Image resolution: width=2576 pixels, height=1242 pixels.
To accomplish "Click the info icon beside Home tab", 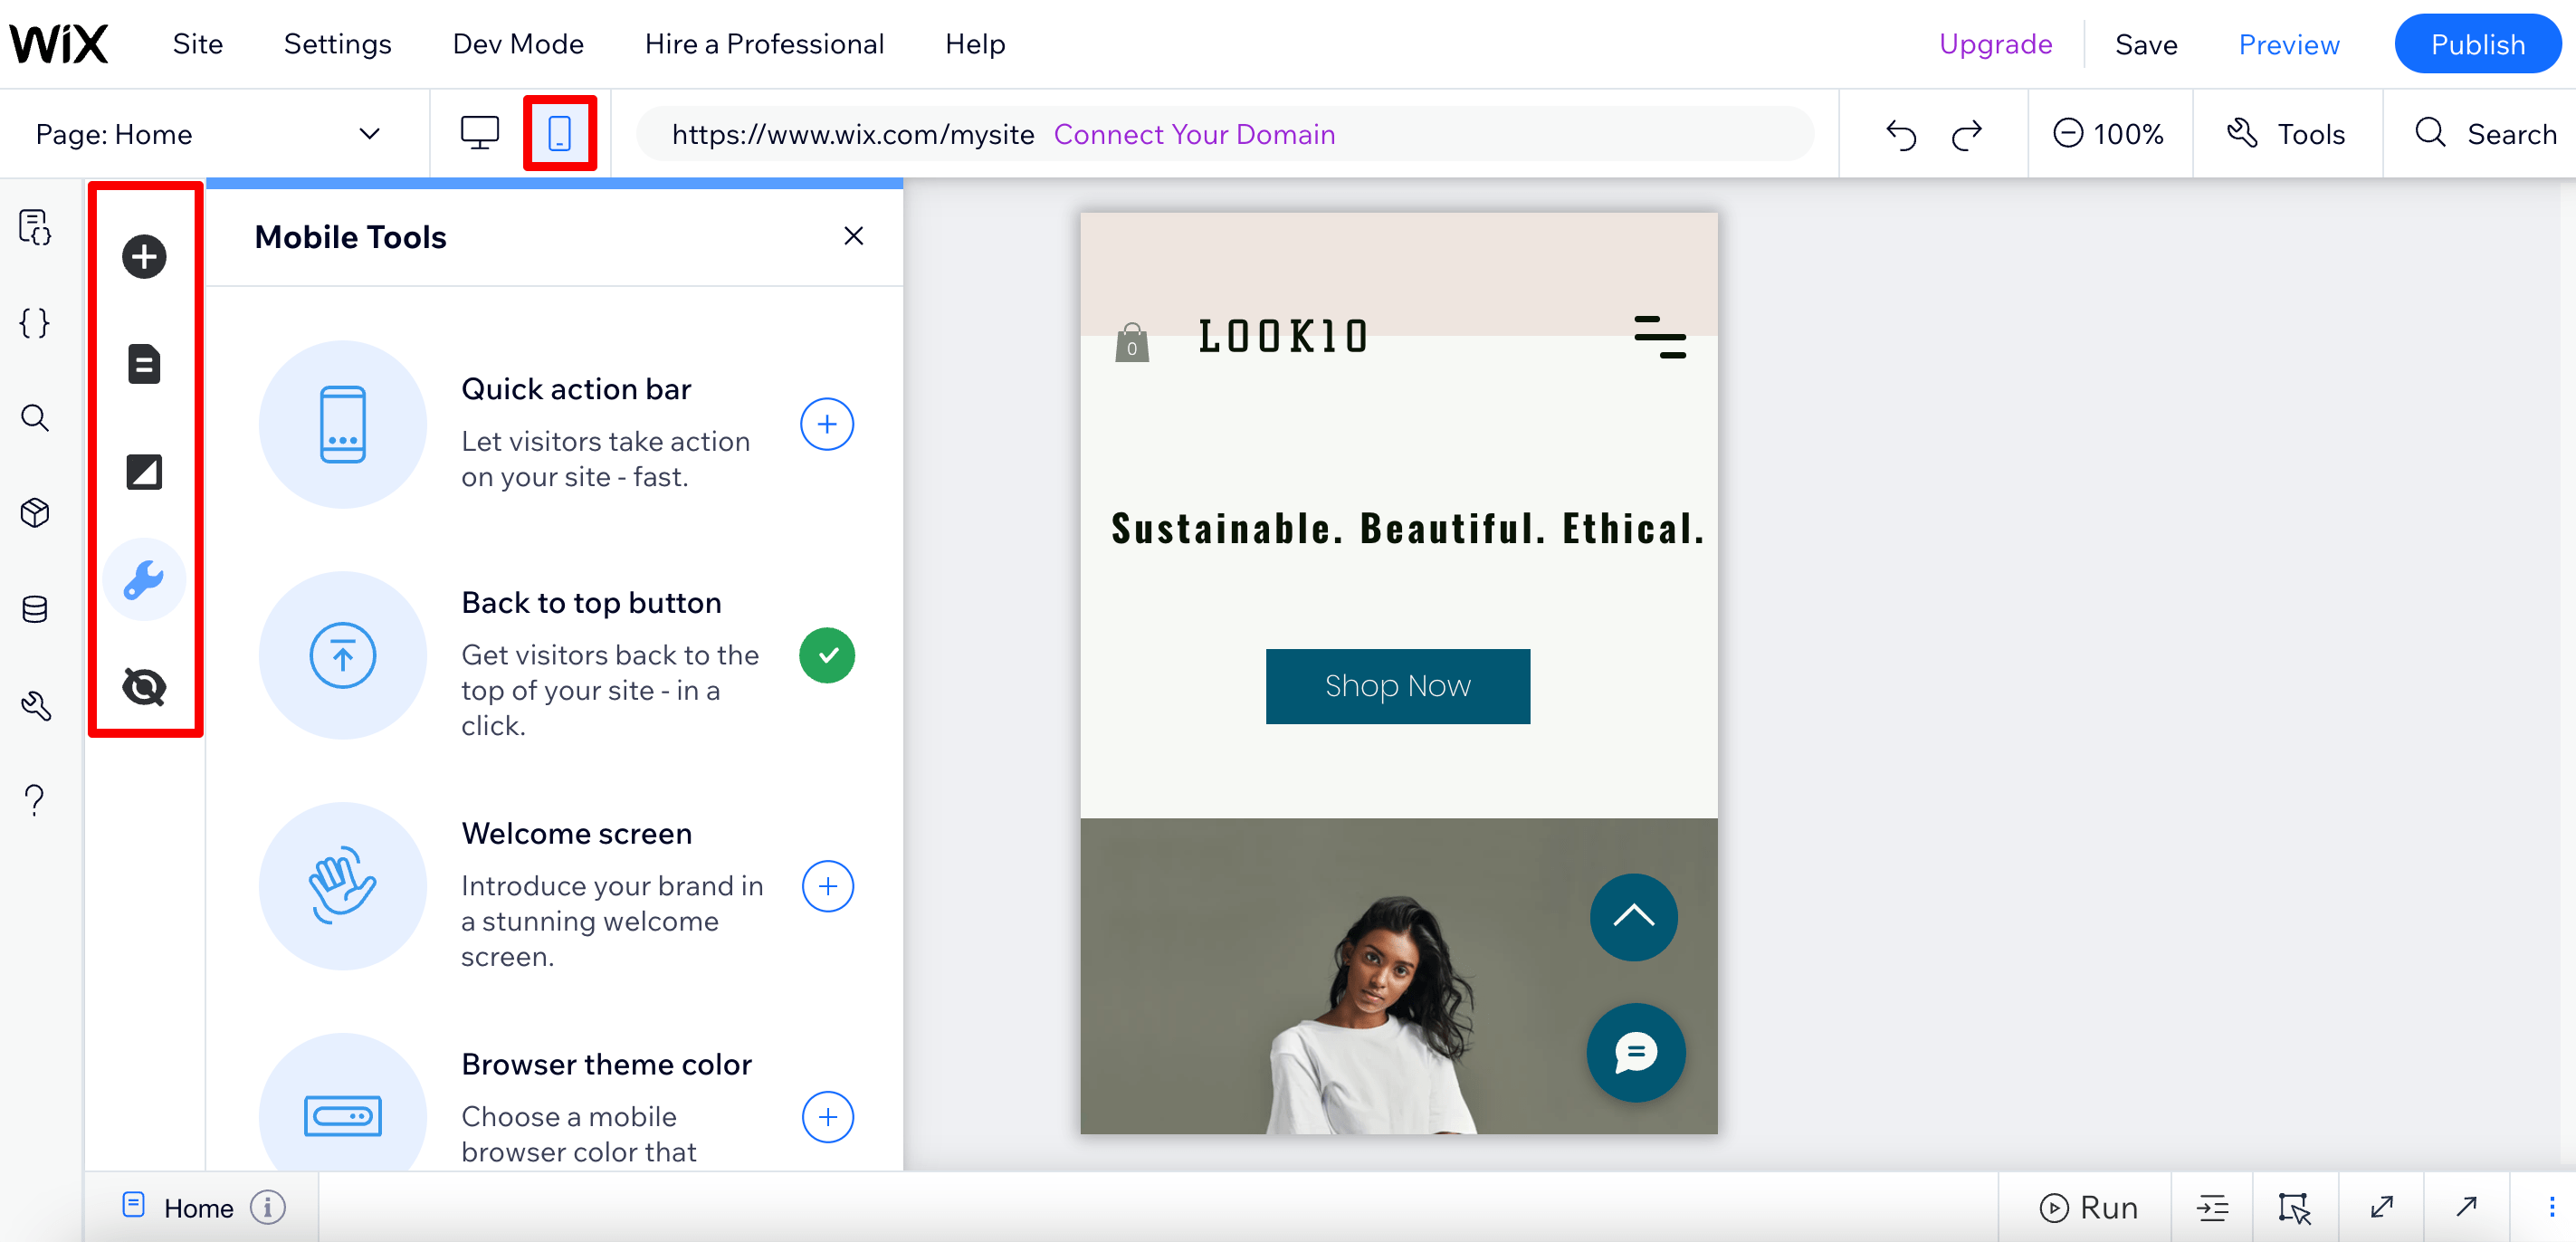I will (x=267, y=1207).
